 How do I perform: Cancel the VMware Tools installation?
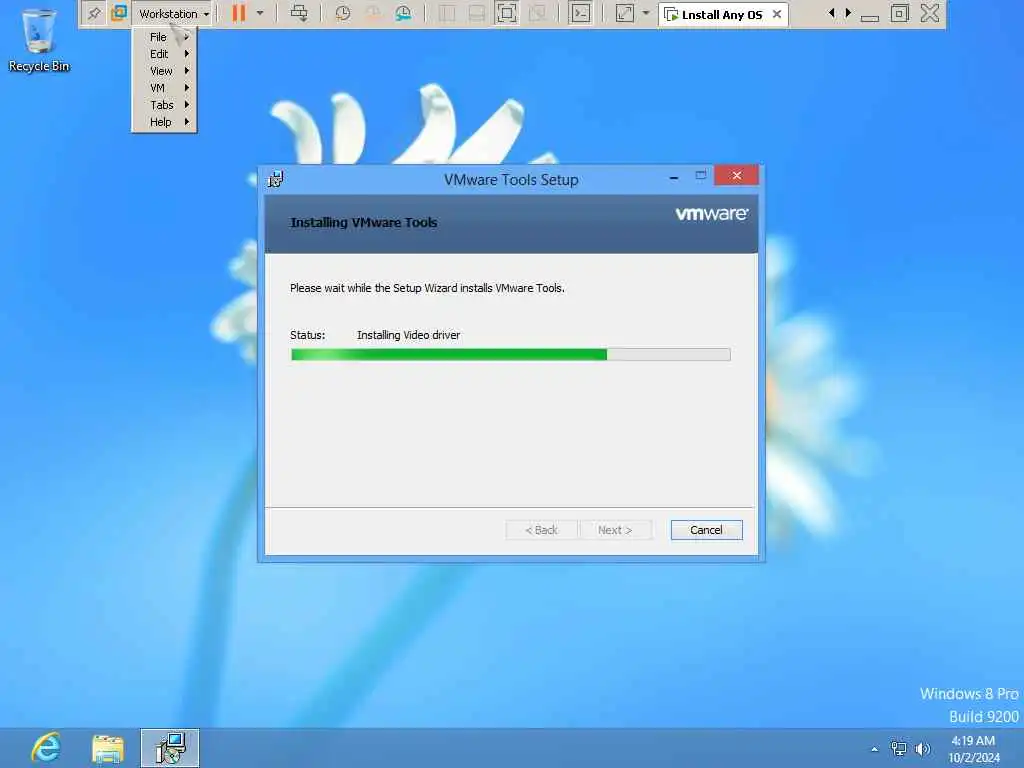coord(707,530)
